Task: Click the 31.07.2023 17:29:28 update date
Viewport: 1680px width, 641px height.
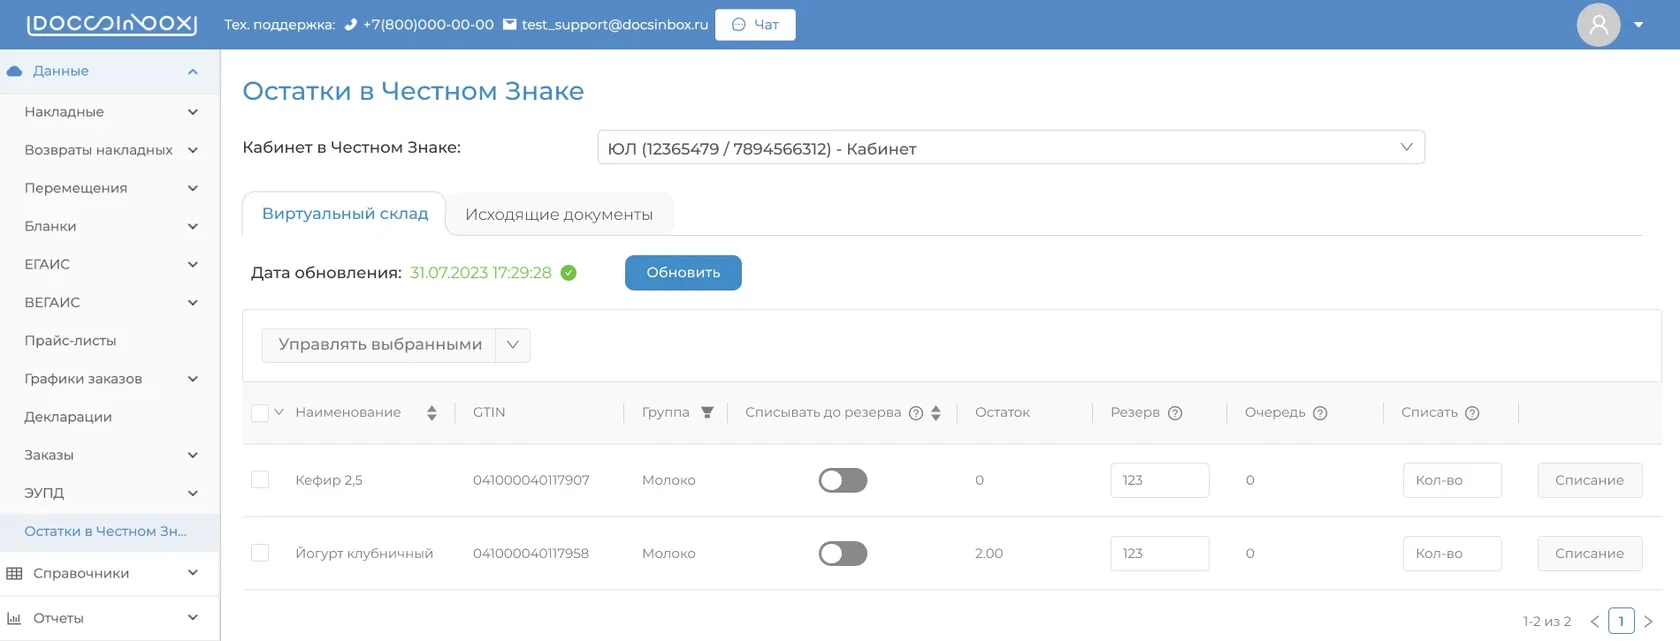Action: point(481,273)
